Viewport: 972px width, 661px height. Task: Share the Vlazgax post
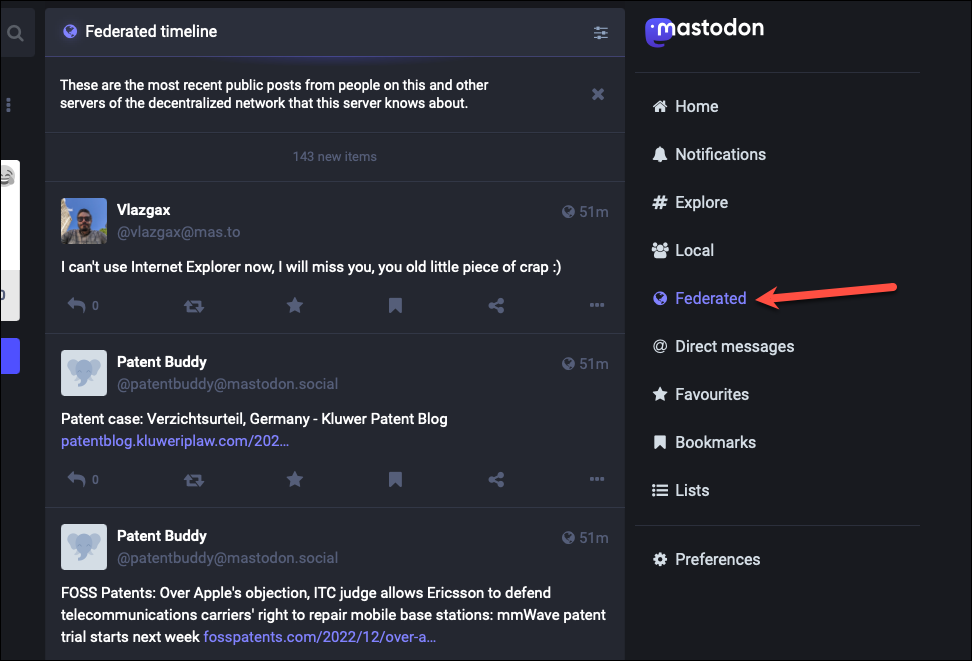496,305
